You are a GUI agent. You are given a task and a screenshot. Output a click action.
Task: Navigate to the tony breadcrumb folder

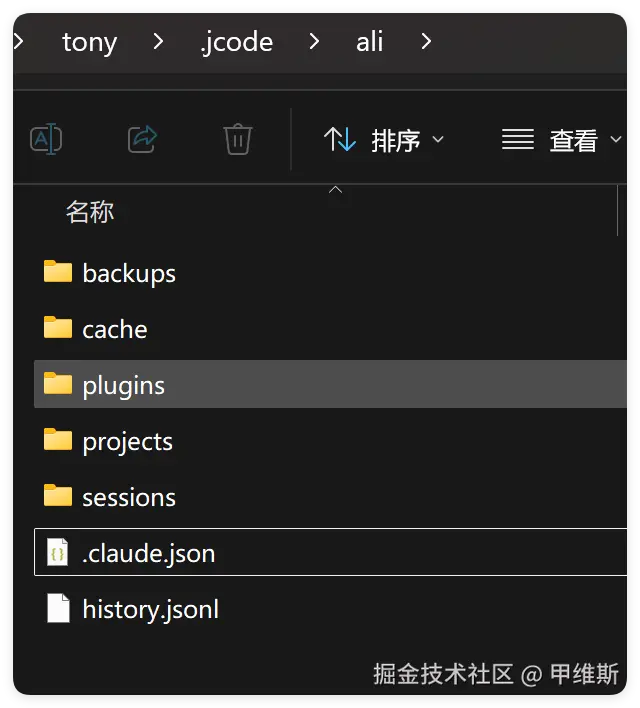click(89, 42)
